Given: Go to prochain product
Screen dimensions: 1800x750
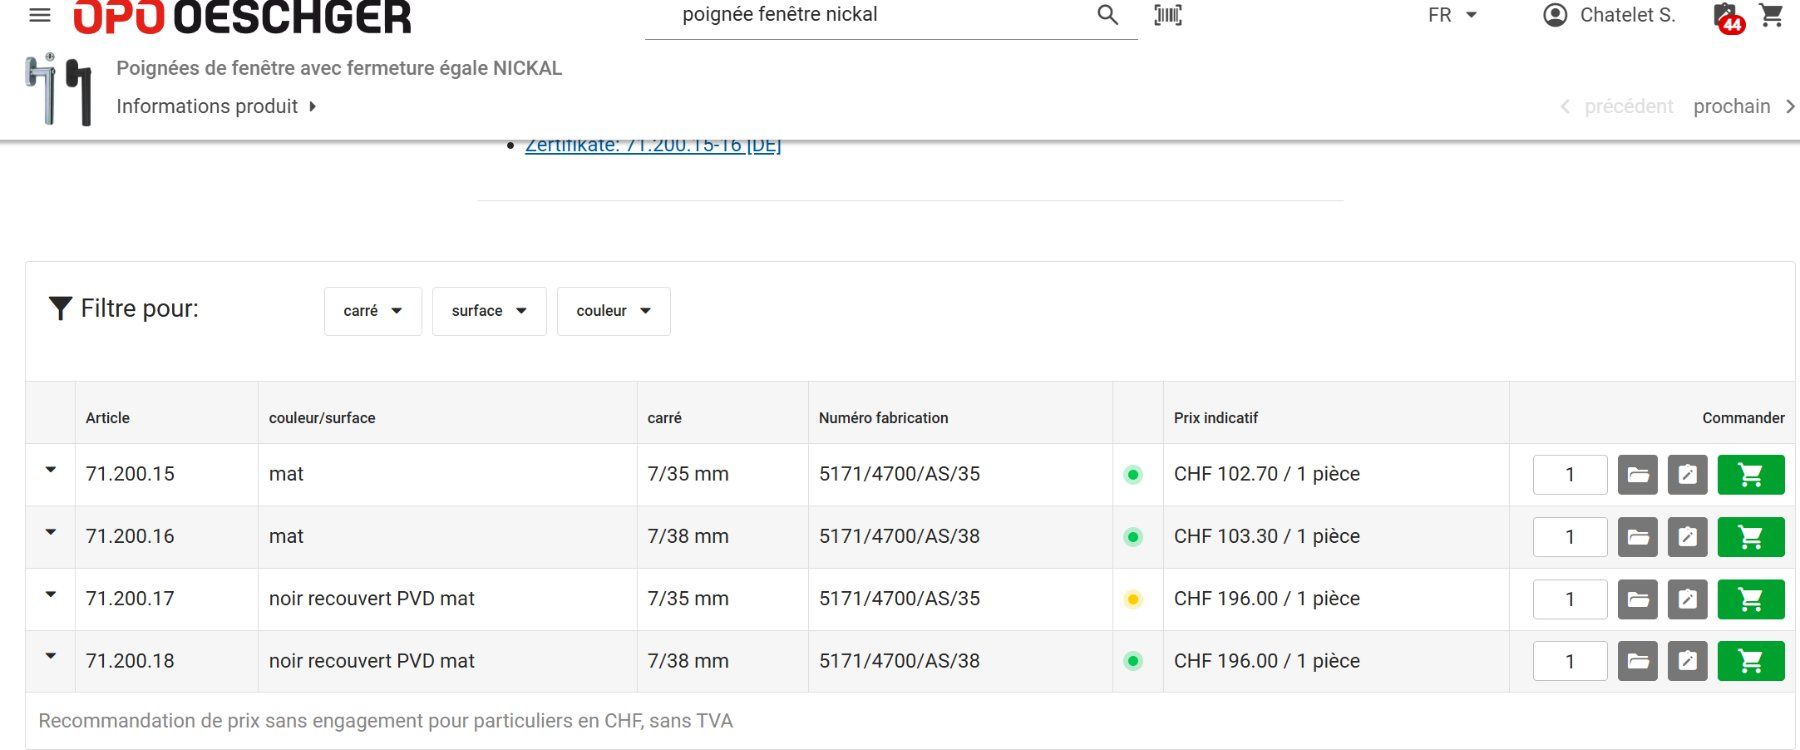Looking at the screenshot, I should tap(1743, 106).
